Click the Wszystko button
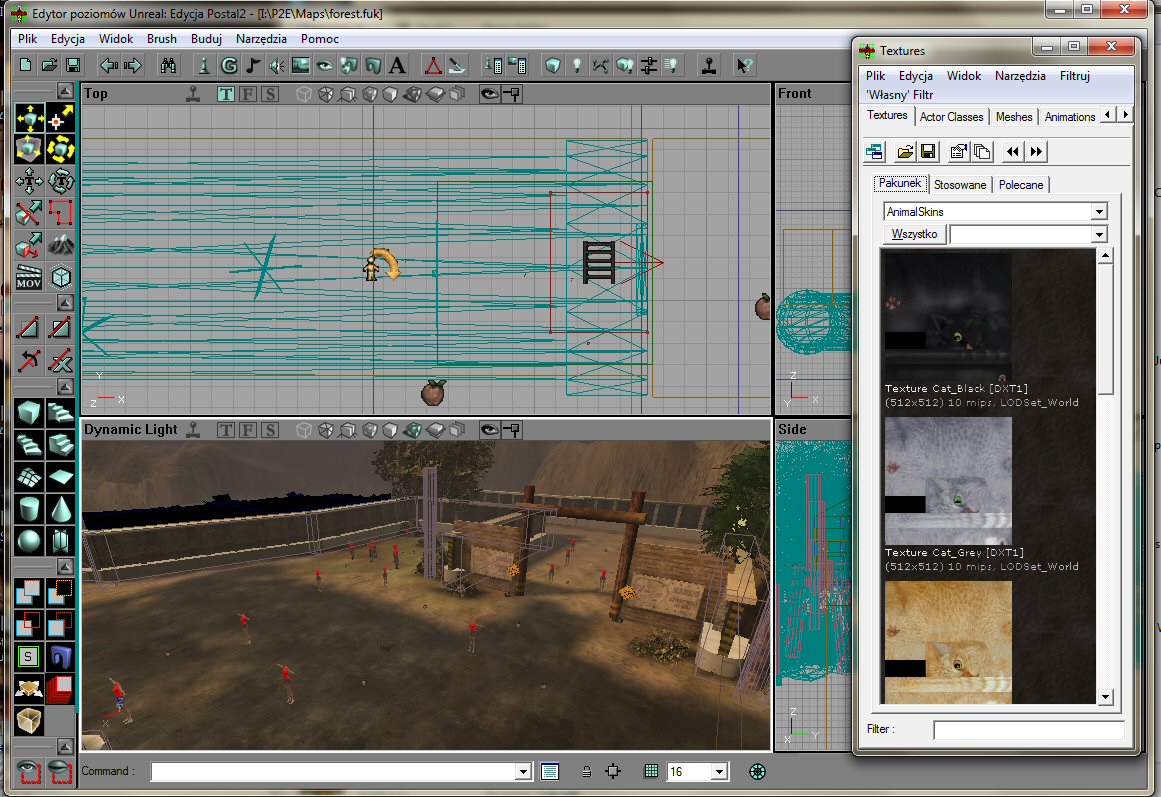 coord(914,234)
